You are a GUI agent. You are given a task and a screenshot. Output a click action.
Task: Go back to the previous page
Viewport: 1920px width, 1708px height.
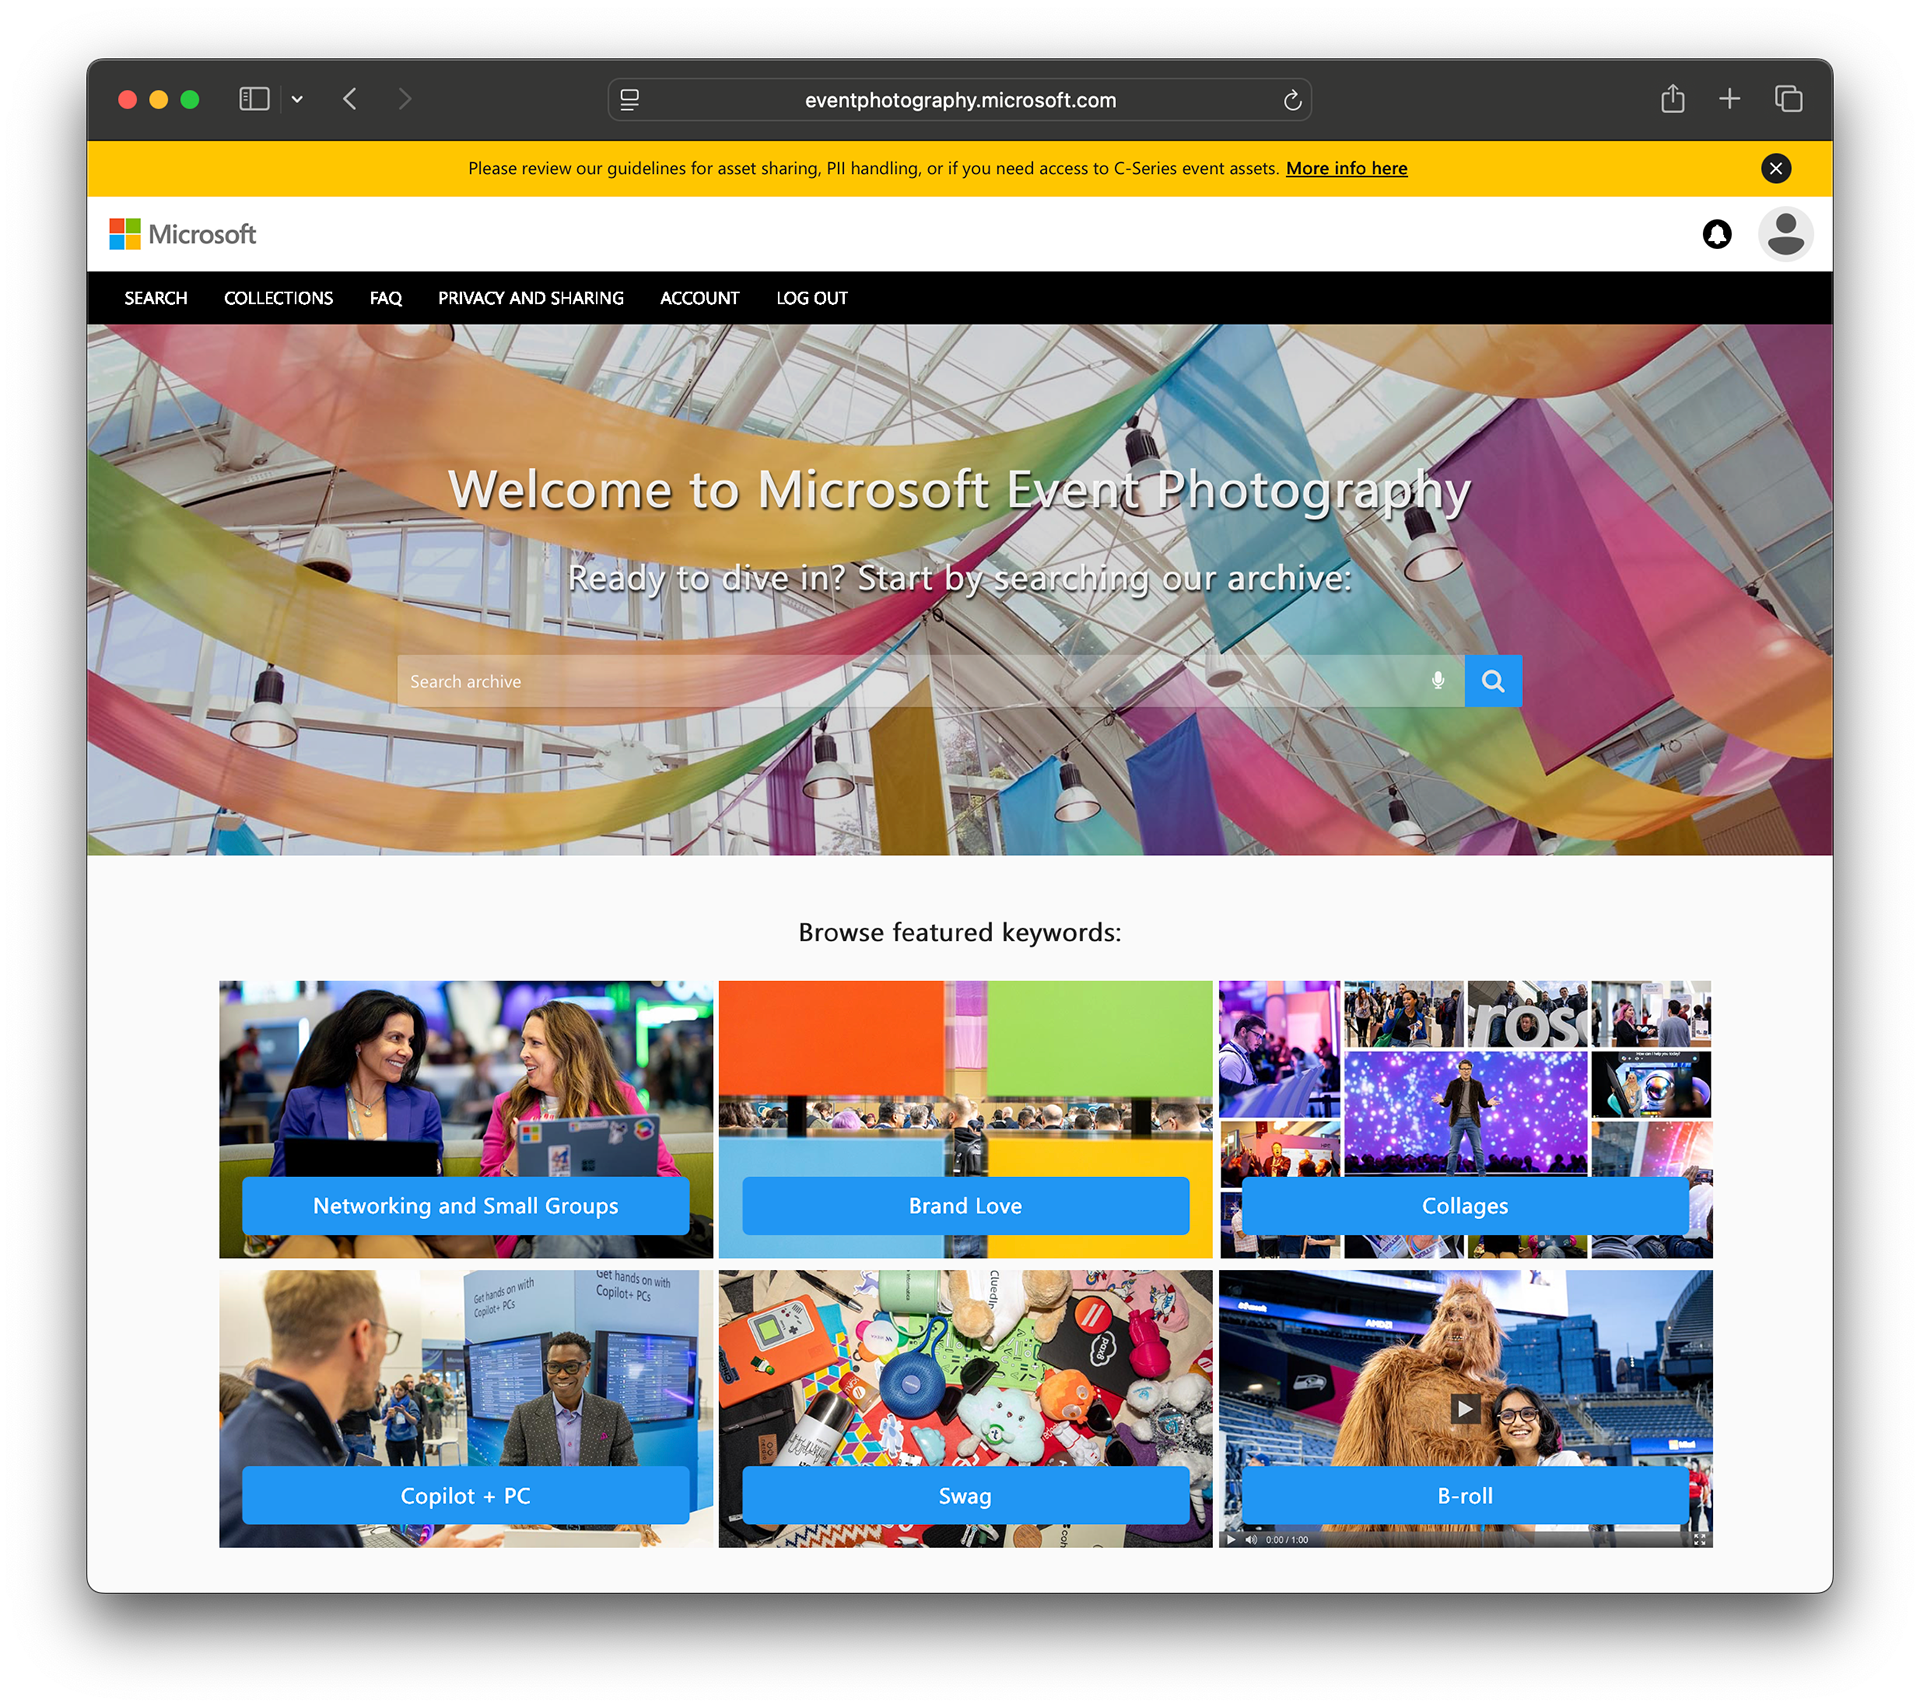pos(350,99)
